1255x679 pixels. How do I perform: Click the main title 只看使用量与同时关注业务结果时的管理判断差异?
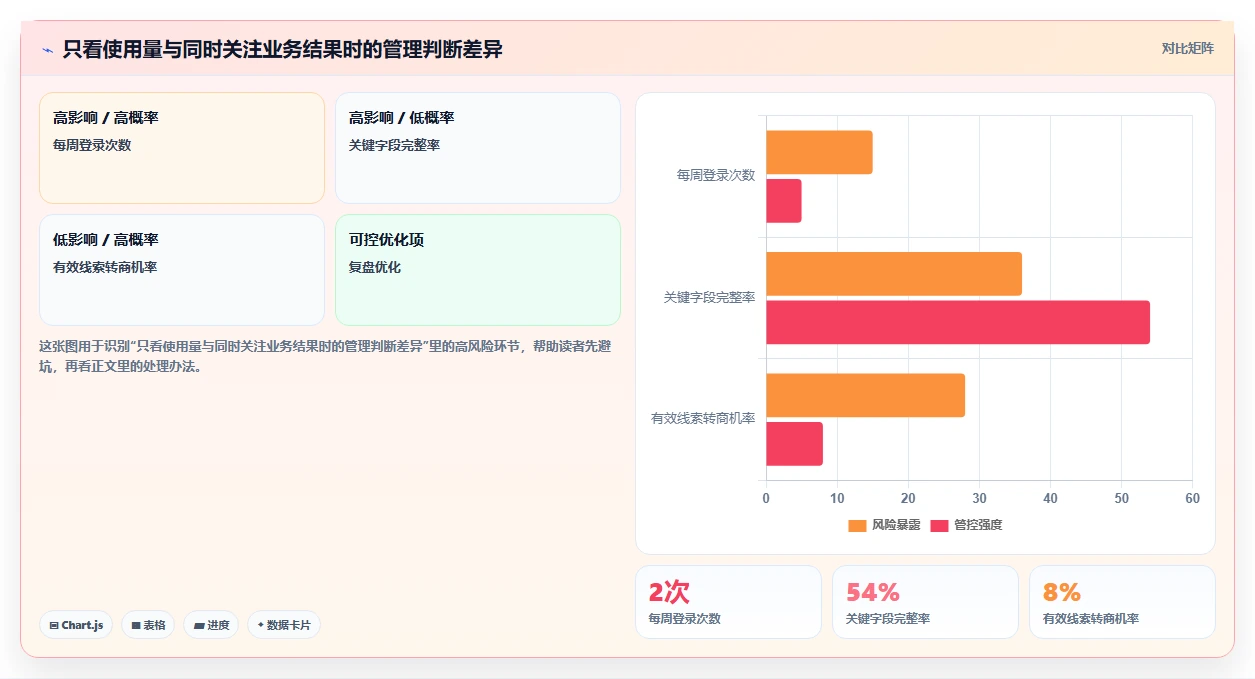pyautogui.click(x=282, y=50)
